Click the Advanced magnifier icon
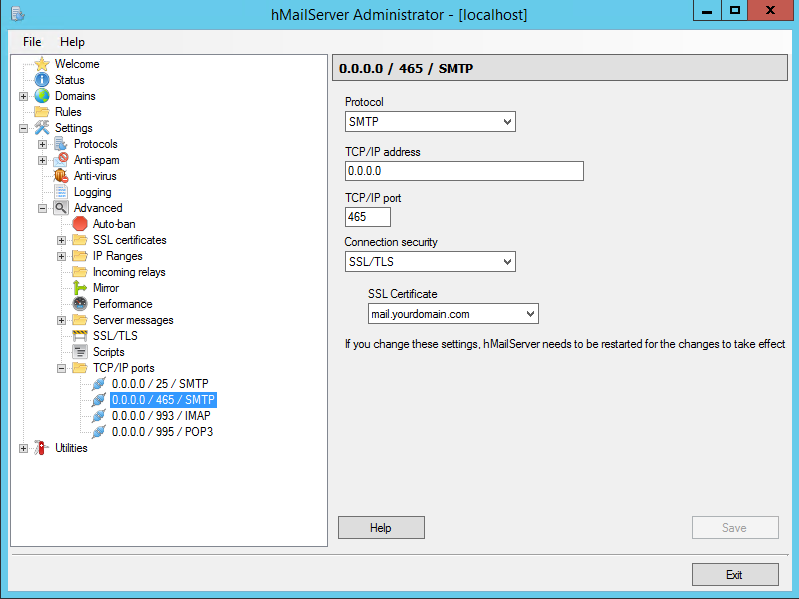Viewport: 799px width, 599px height. coord(61,208)
